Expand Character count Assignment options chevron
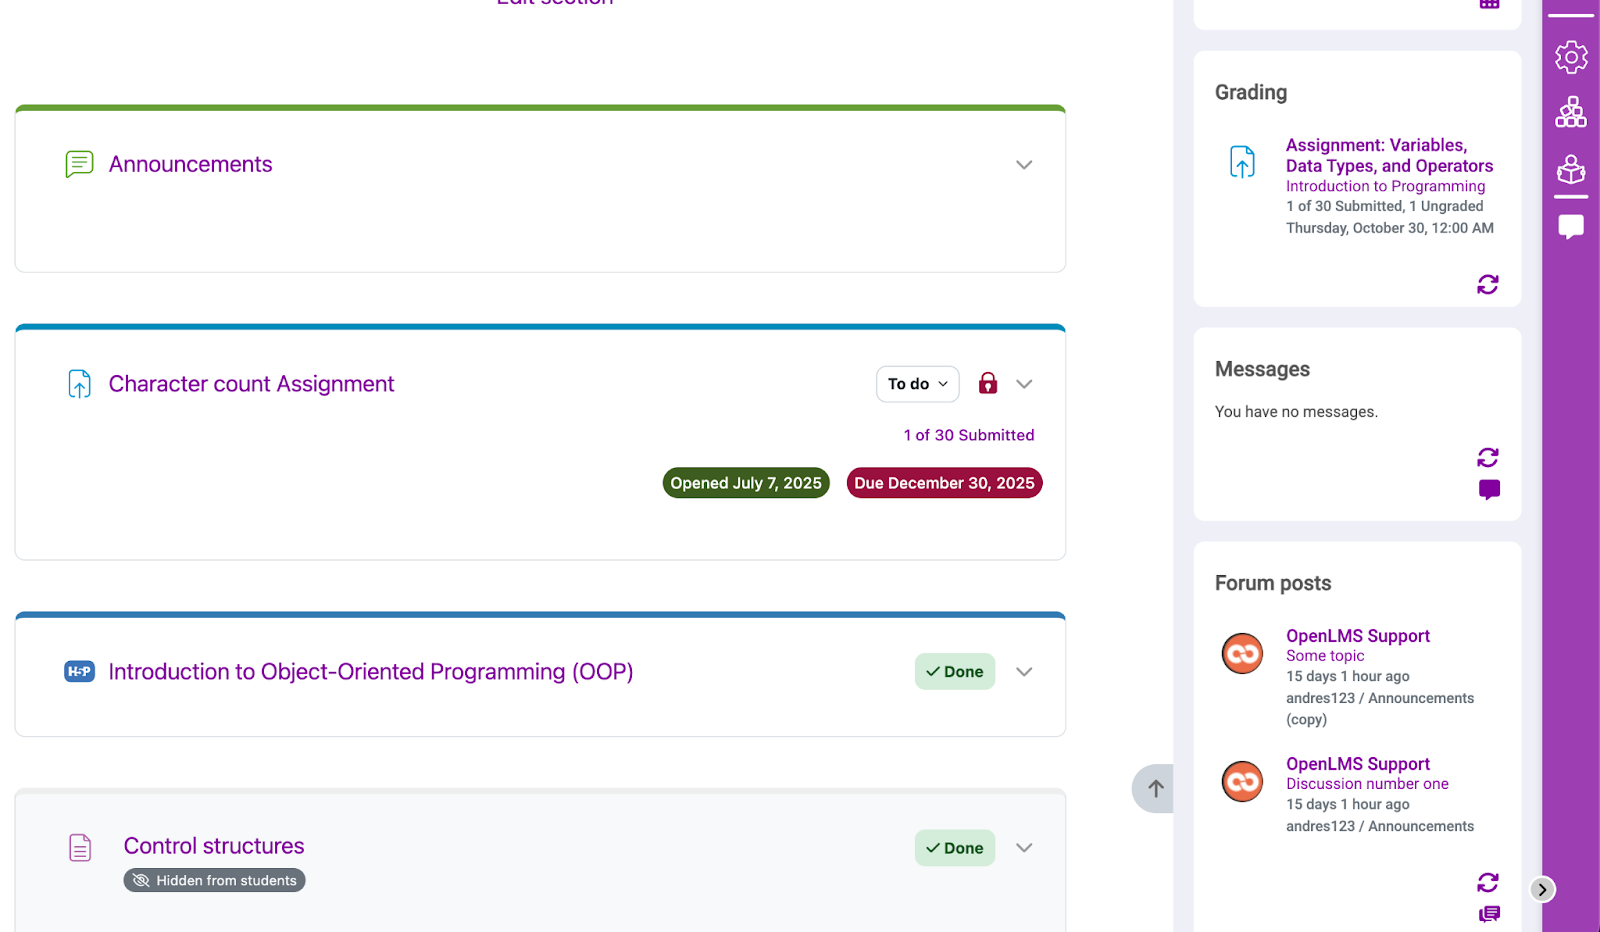 click(x=1023, y=384)
